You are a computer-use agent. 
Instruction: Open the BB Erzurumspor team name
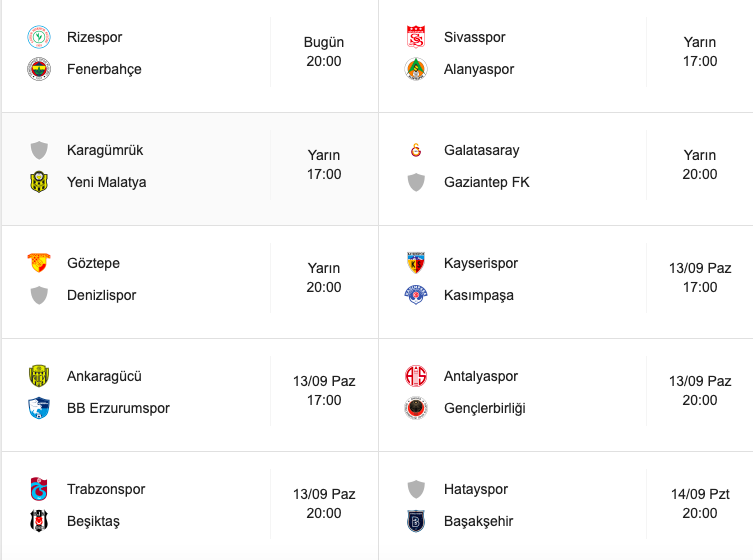[118, 408]
